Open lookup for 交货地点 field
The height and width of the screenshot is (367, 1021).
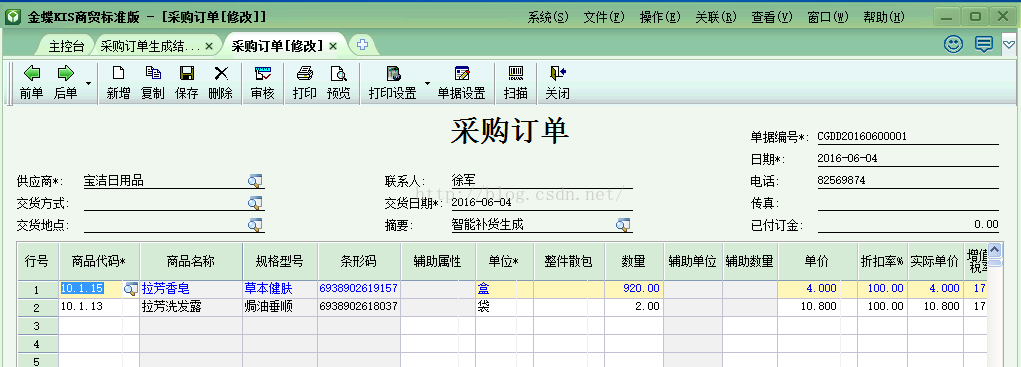[x=255, y=225]
